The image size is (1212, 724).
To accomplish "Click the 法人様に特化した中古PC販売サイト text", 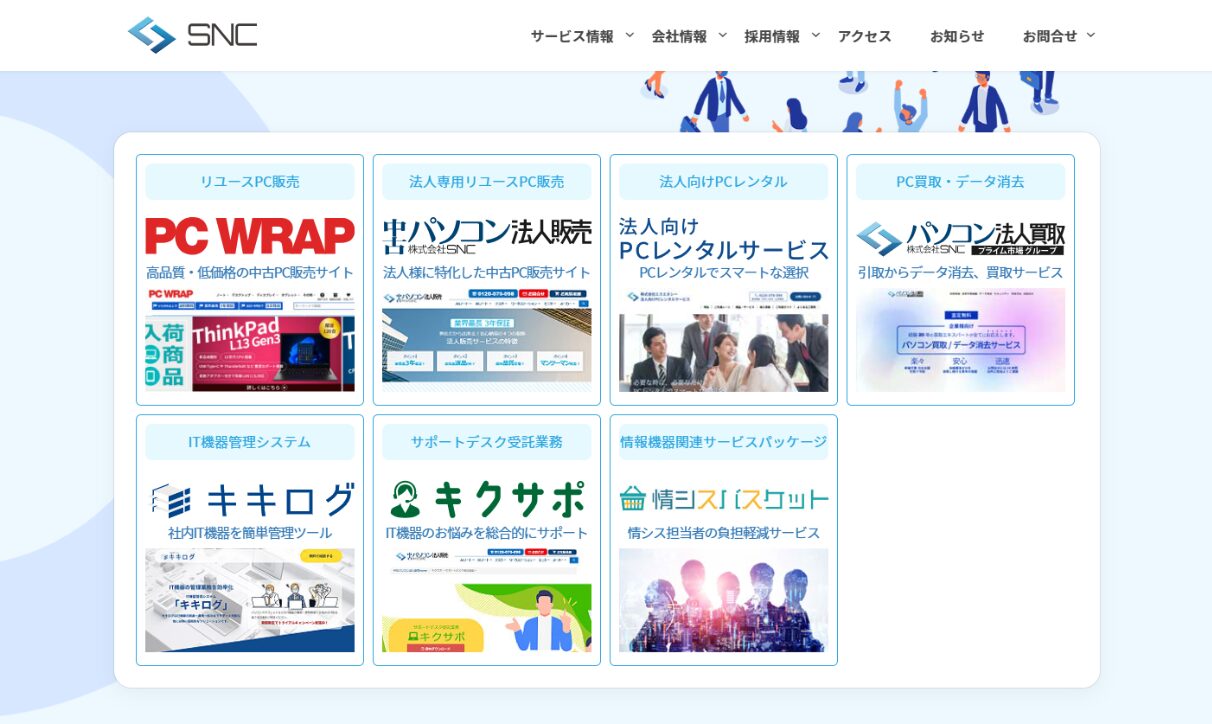I will click(487, 272).
